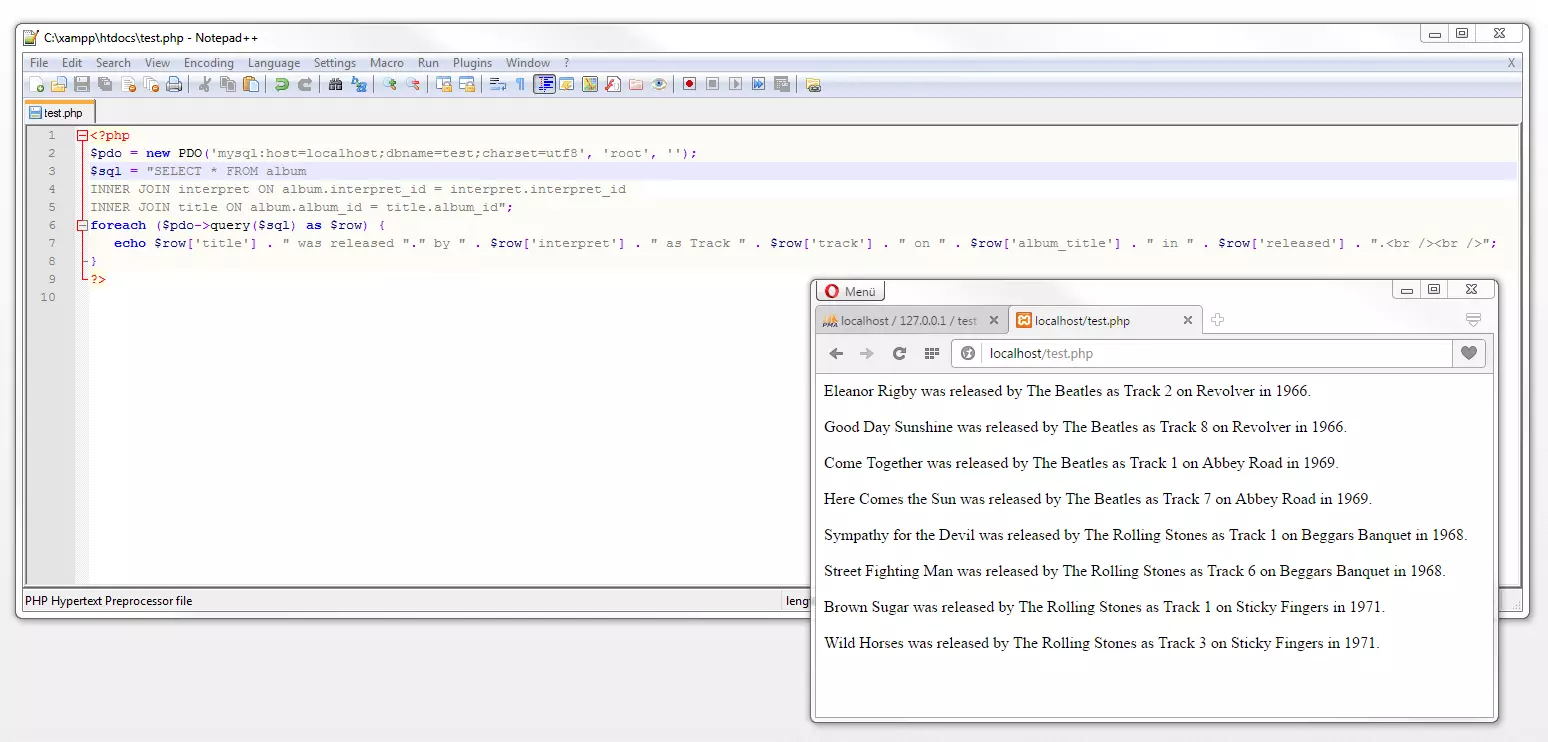Toggle synchronized vertical scrolling icon
The image size is (1548, 742).
click(443, 85)
